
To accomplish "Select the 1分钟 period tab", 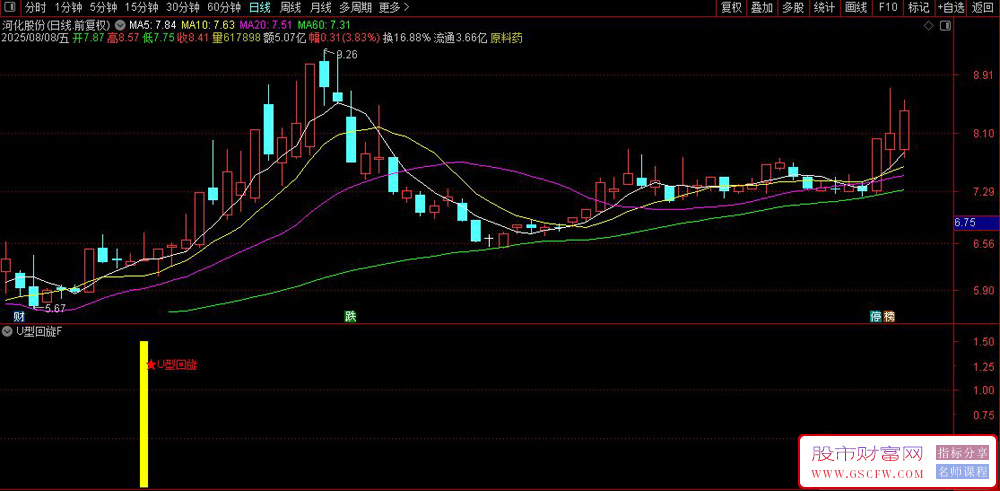I will pos(68,8).
